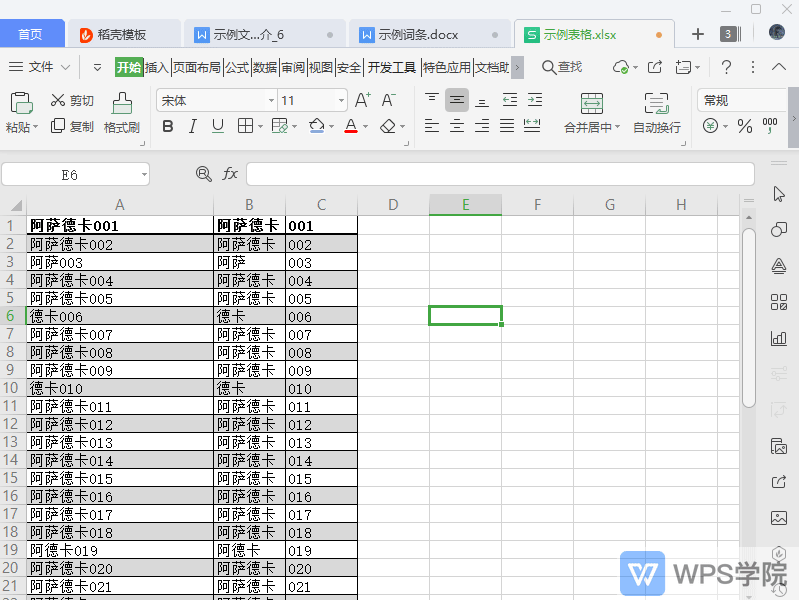799x600 pixels.
Task: Expand the Name Box dropdown
Action: coord(144,175)
